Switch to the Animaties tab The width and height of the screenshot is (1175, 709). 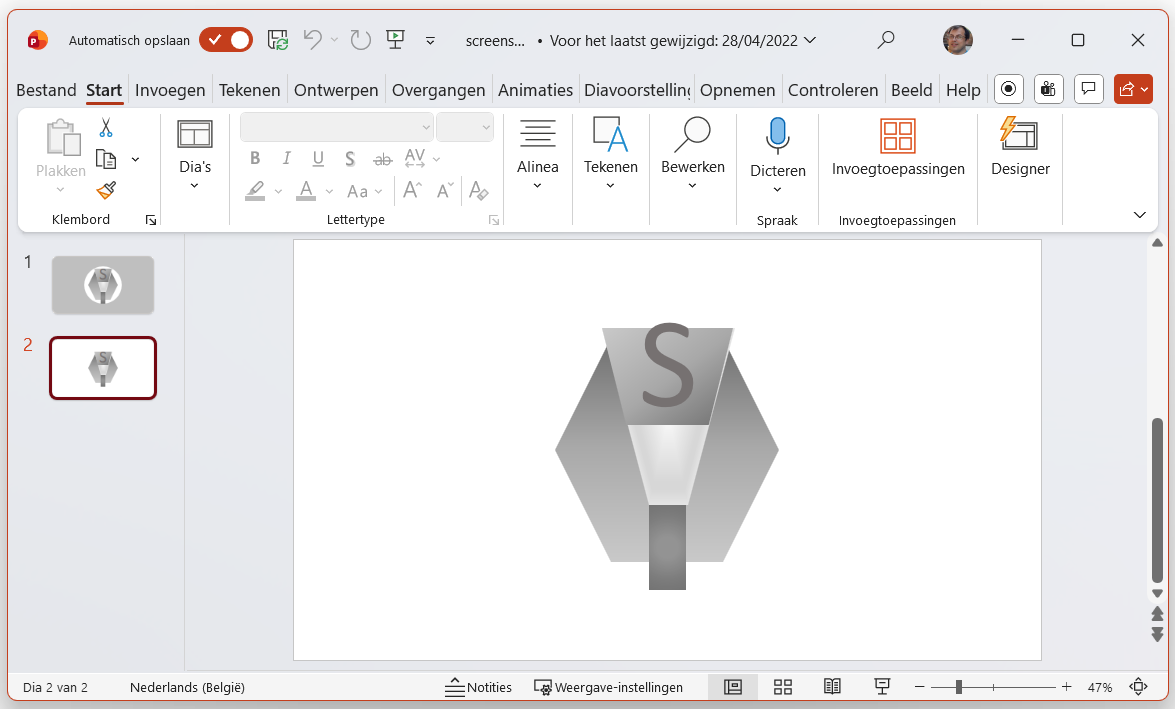535,89
